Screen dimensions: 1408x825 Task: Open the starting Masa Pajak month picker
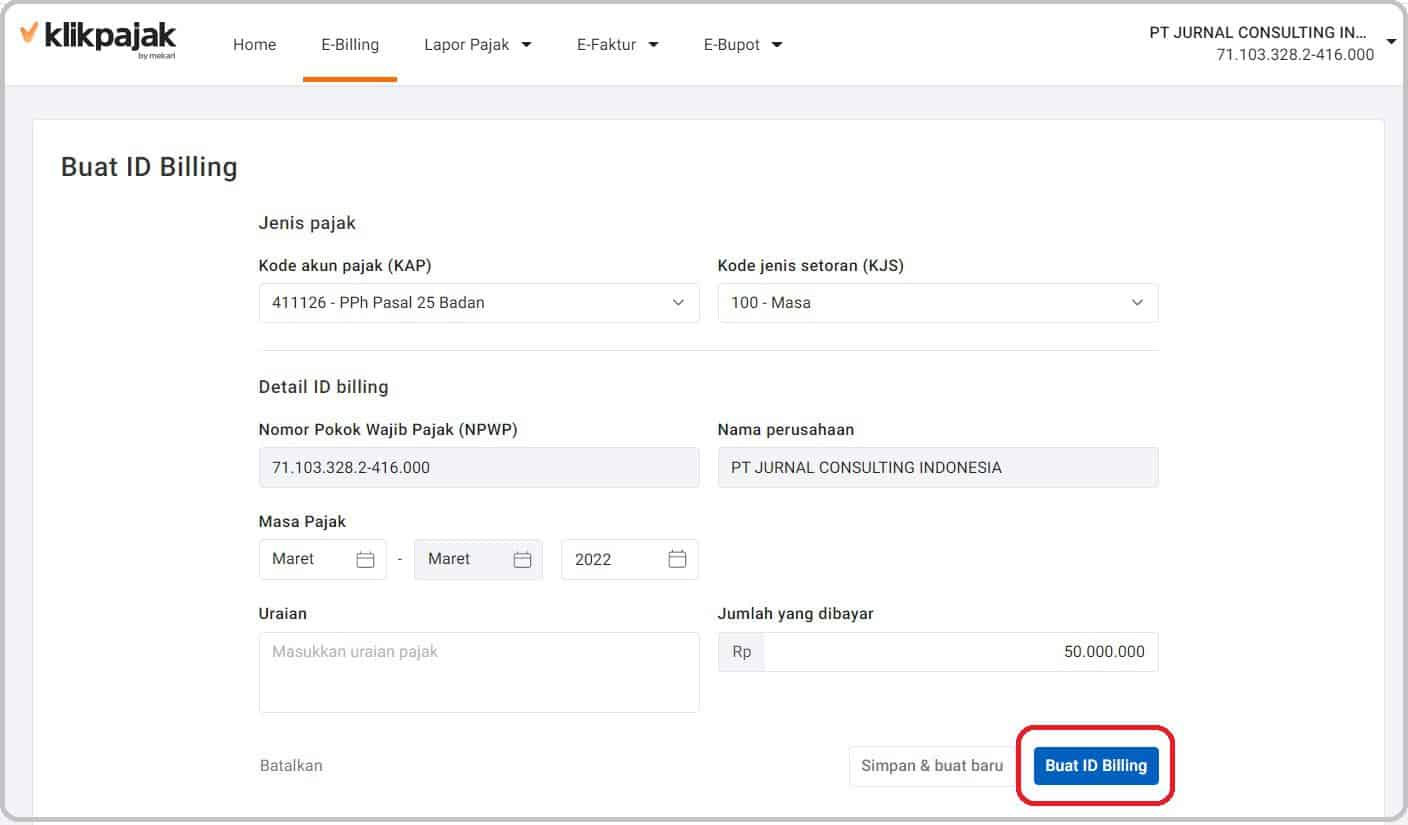(x=322, y=559)
